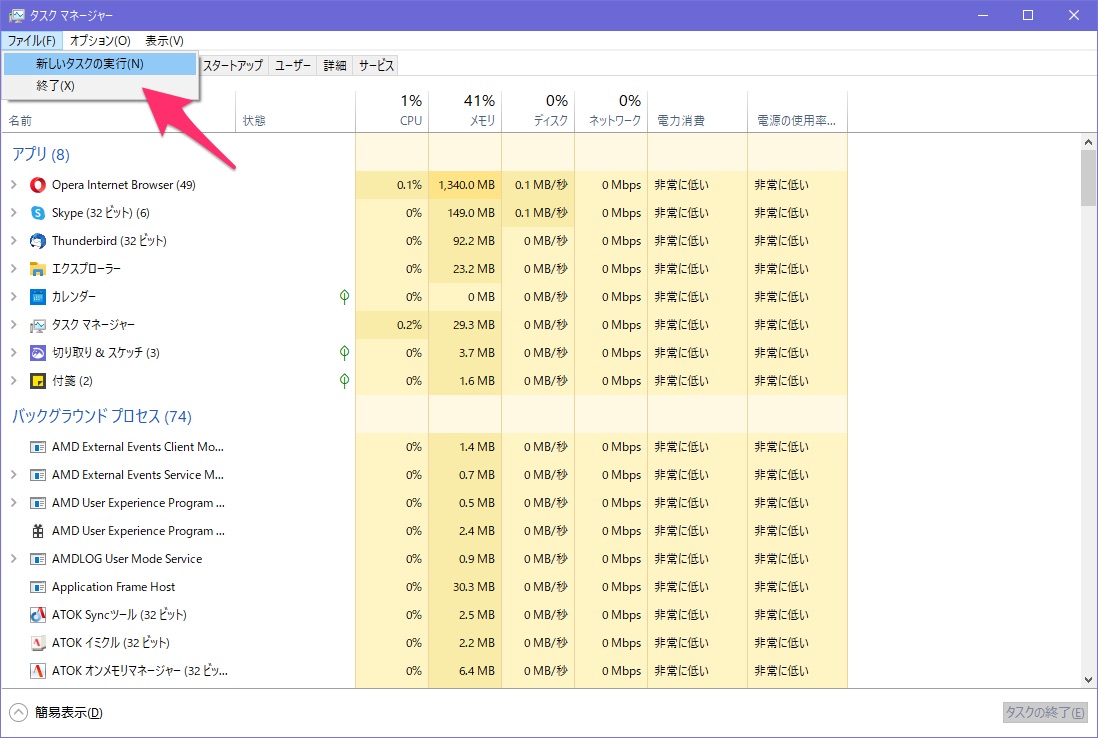Image resolution: width=1098 pixels, height=738 pixels.
Task: Click the AMD External Events Client icon
Action: [x=38, y=447]
